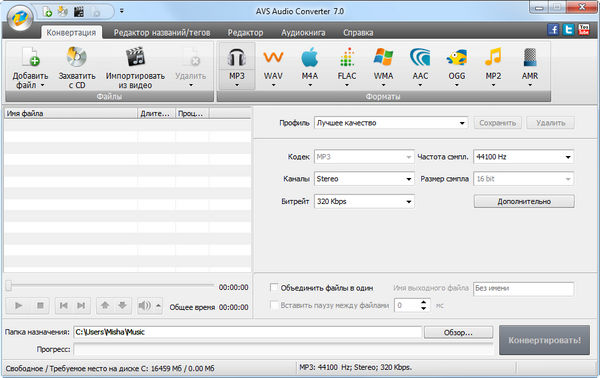Click playback position slider handle
600x378 pixels.
point(9,285)
